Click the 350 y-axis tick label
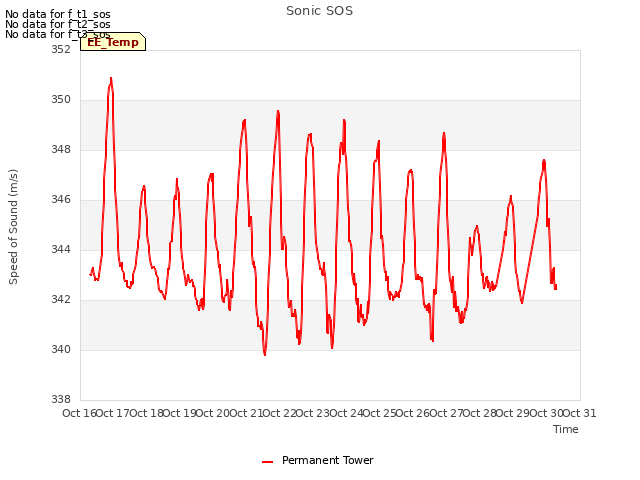 [60, 99]
